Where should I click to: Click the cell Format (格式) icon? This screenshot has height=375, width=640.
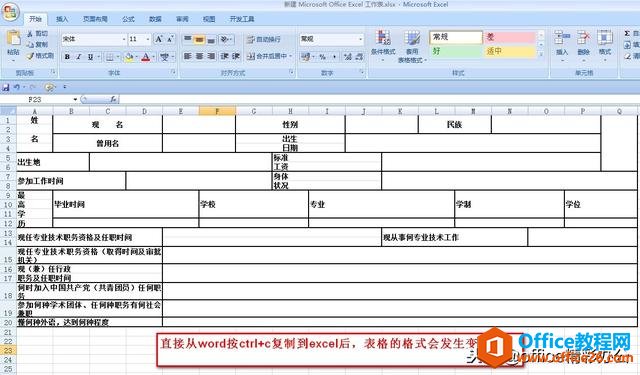[604, 38]
